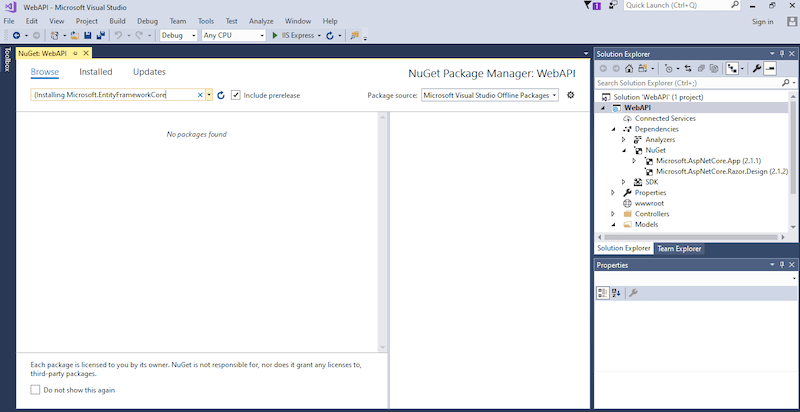Image resolution: width=800 pixels, height=412 pixels.
Task: Select the Connected Services tree item
Action: click(665, 118)
